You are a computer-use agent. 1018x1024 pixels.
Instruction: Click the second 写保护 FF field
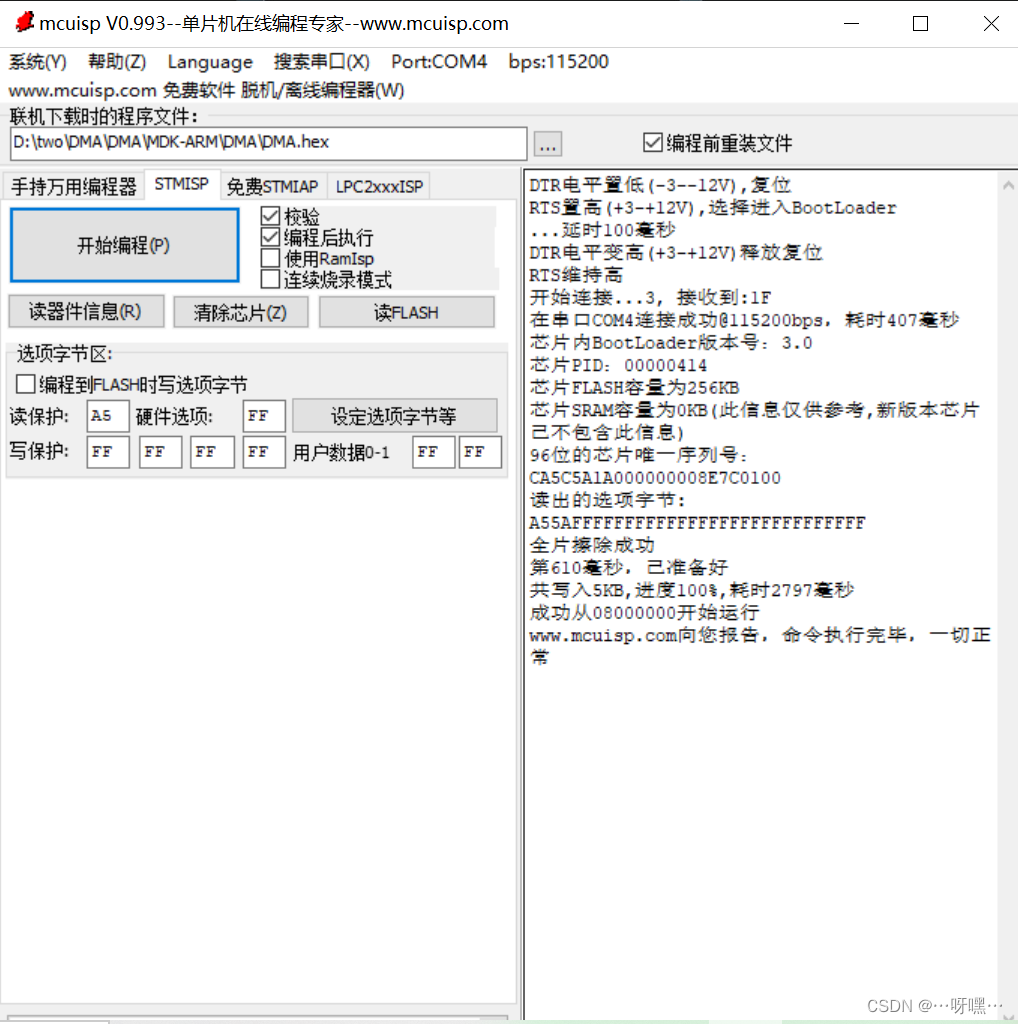tap(160, 452)
